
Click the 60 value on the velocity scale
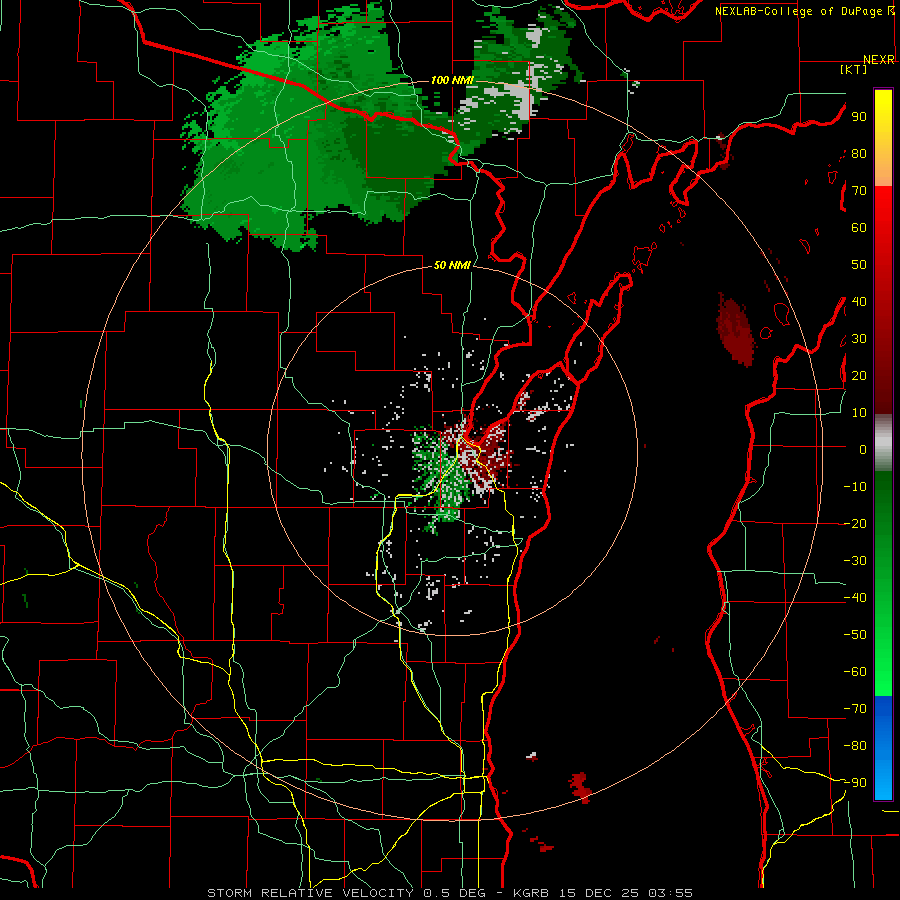[859, 227]
